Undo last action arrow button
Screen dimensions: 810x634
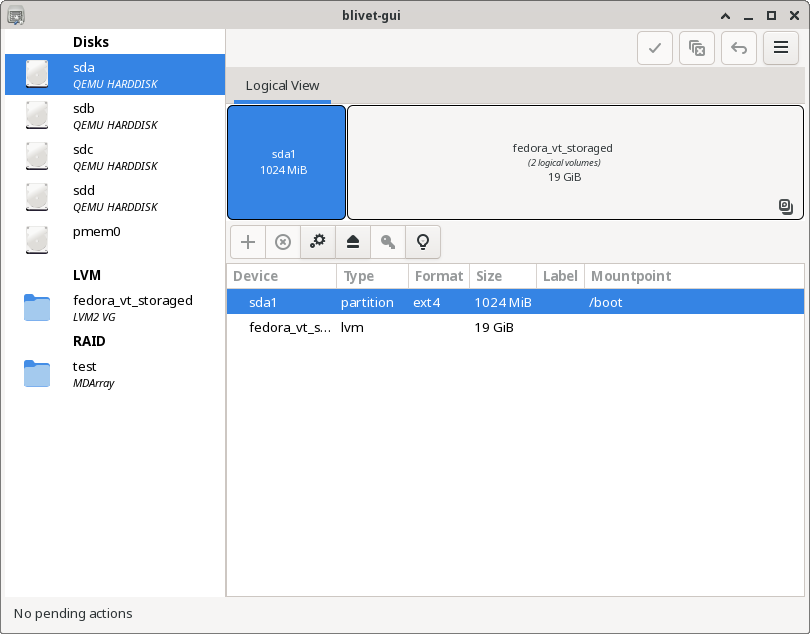[739, 48]
